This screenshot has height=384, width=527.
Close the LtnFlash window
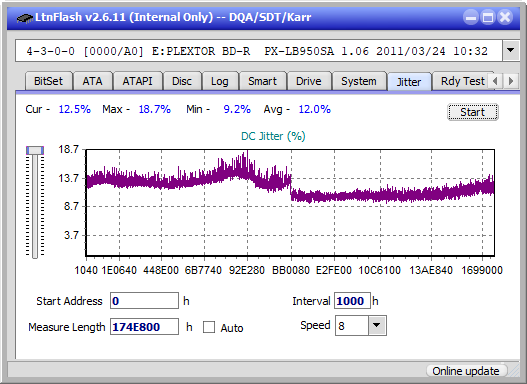click(505, 17)
